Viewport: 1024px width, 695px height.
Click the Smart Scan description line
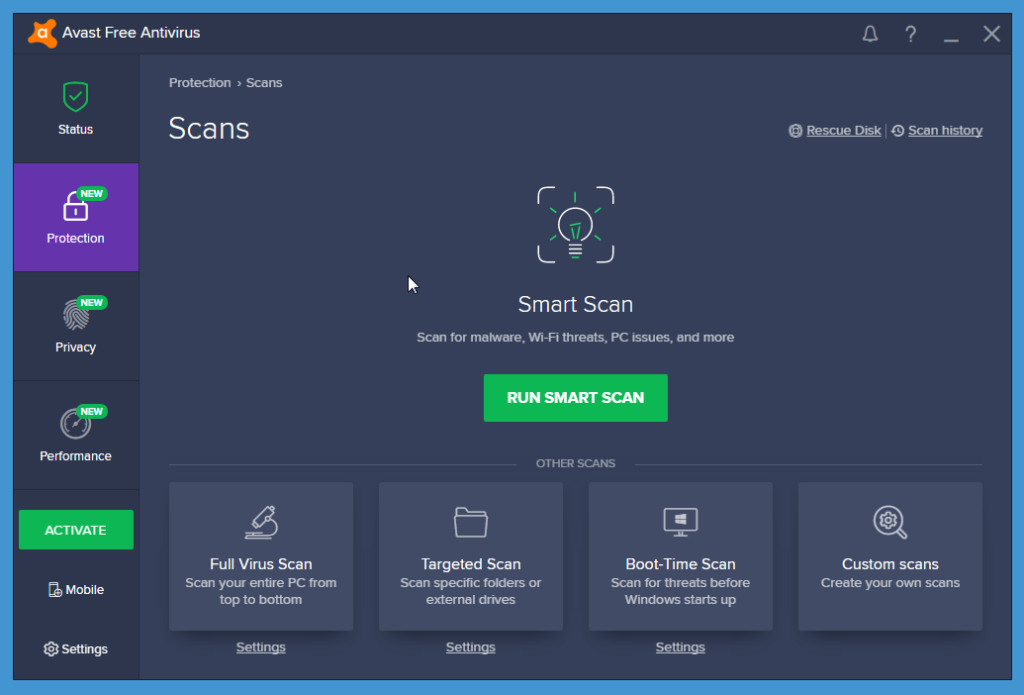pyautogui.click(x=575, y=338)
